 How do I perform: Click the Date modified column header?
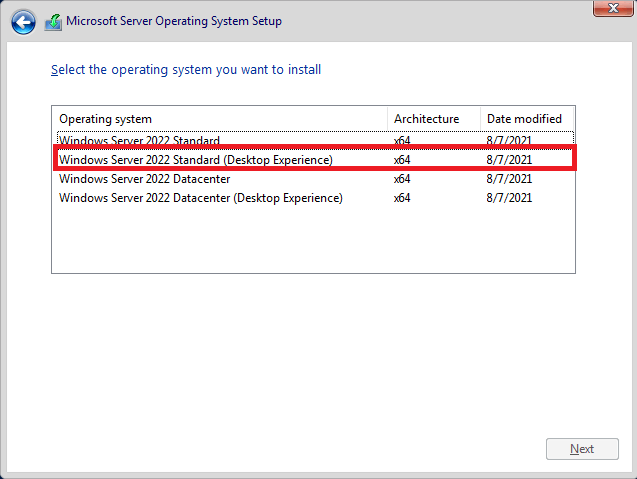click(524, 119)
